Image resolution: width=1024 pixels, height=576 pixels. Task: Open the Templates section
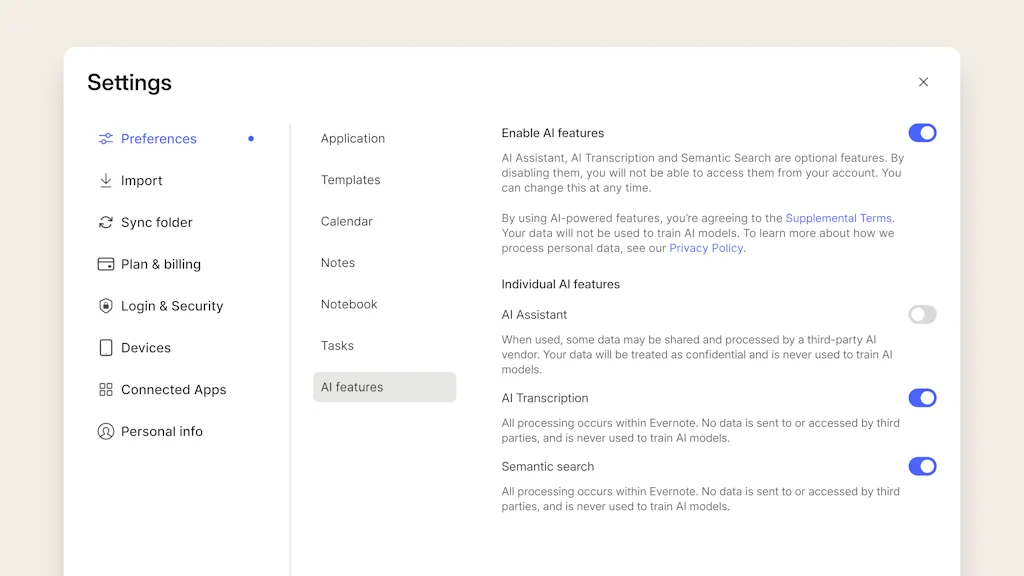350,180
